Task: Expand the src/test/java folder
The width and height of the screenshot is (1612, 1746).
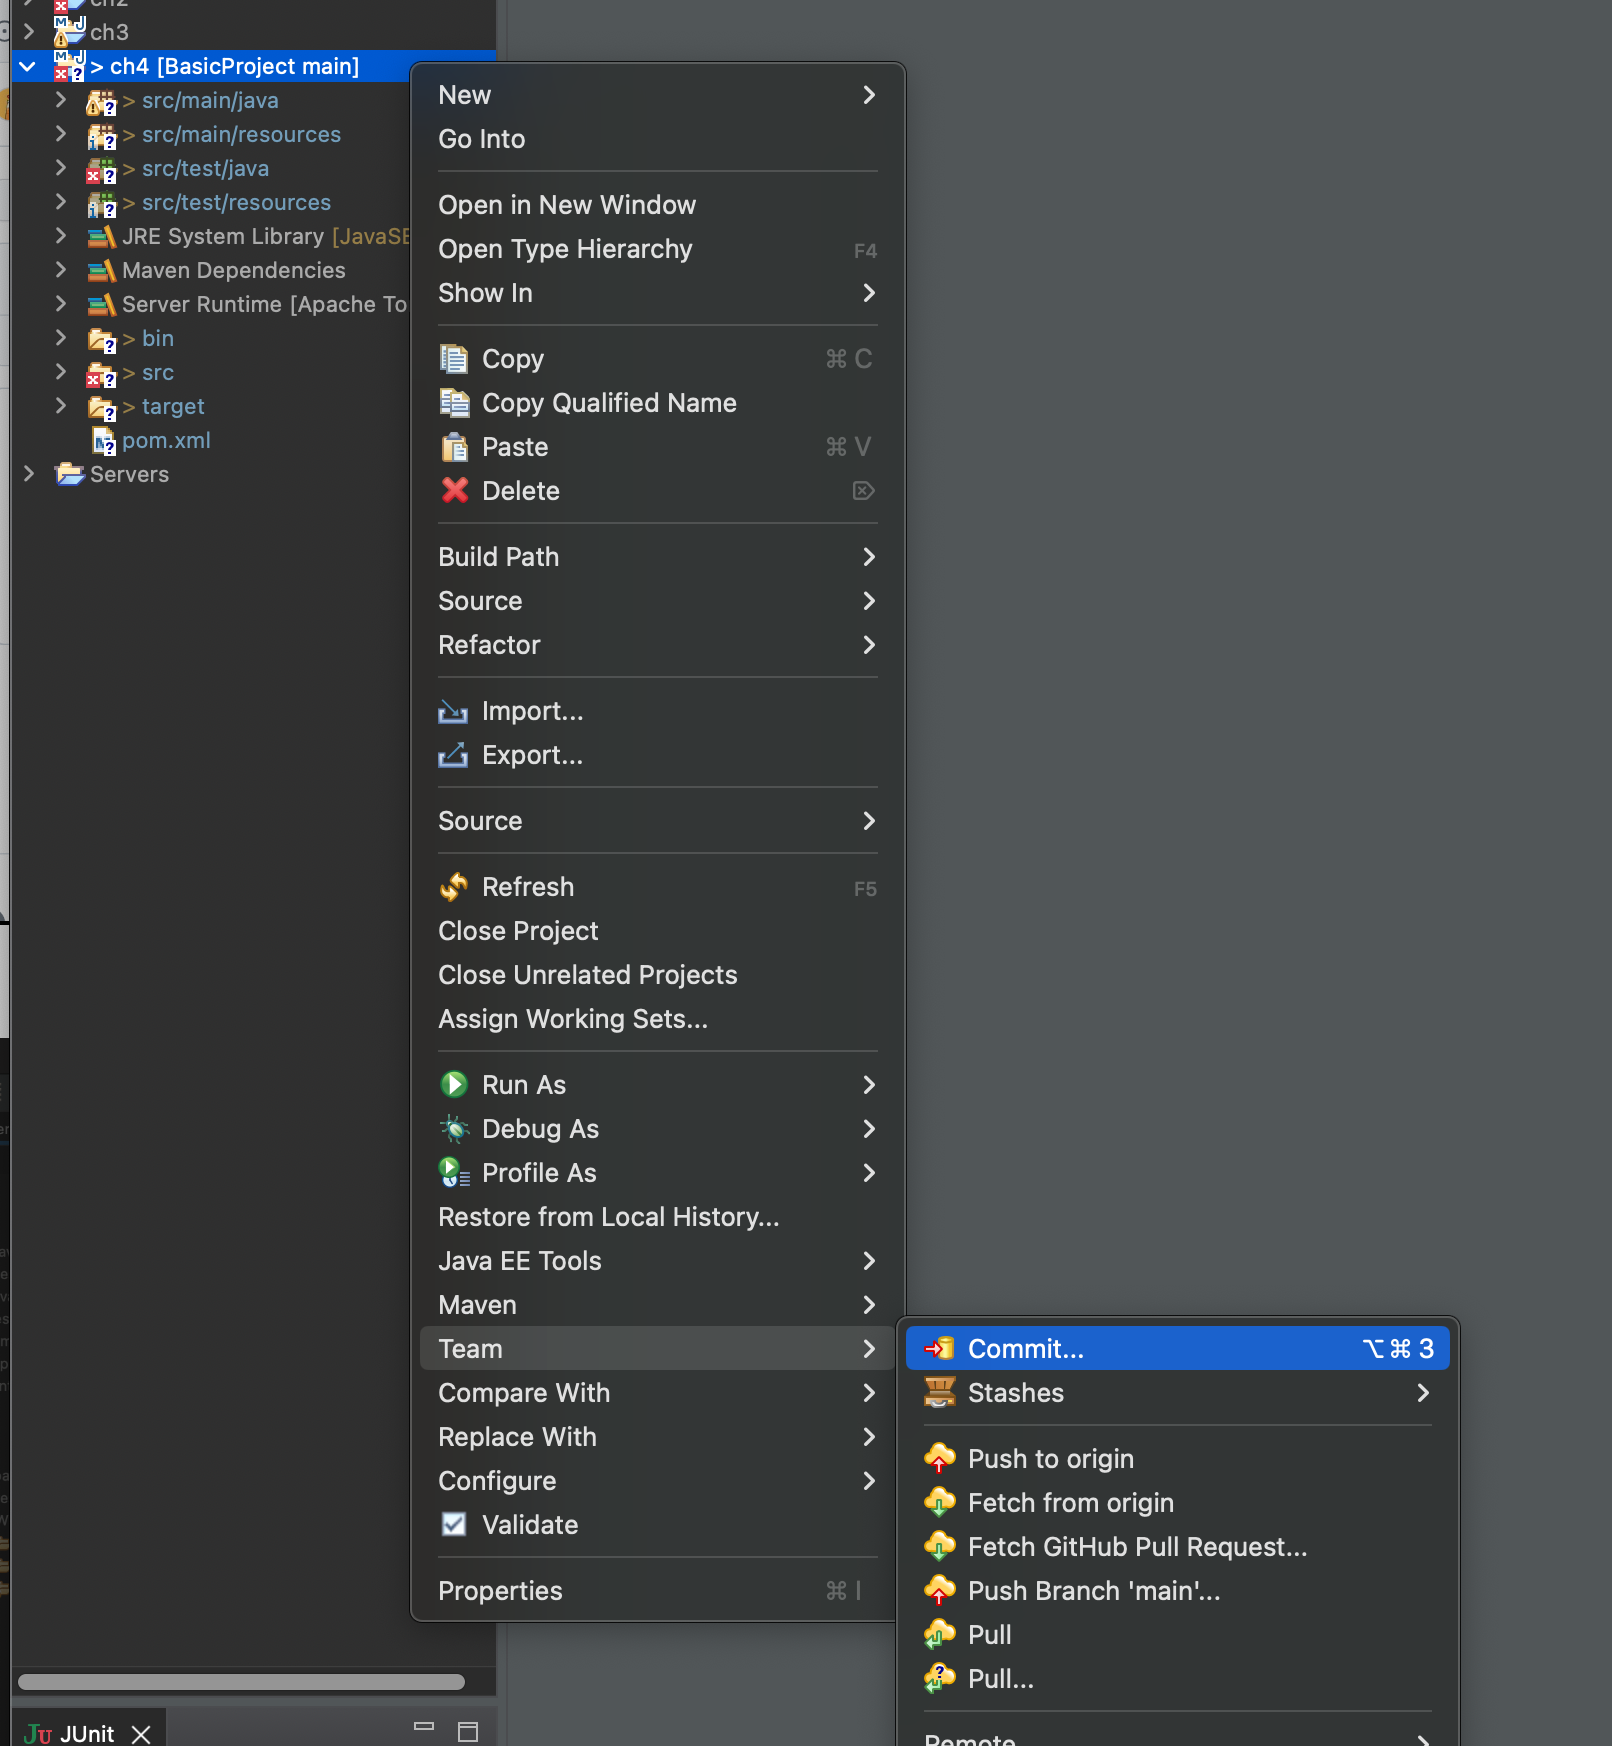Action: [61, 168]
